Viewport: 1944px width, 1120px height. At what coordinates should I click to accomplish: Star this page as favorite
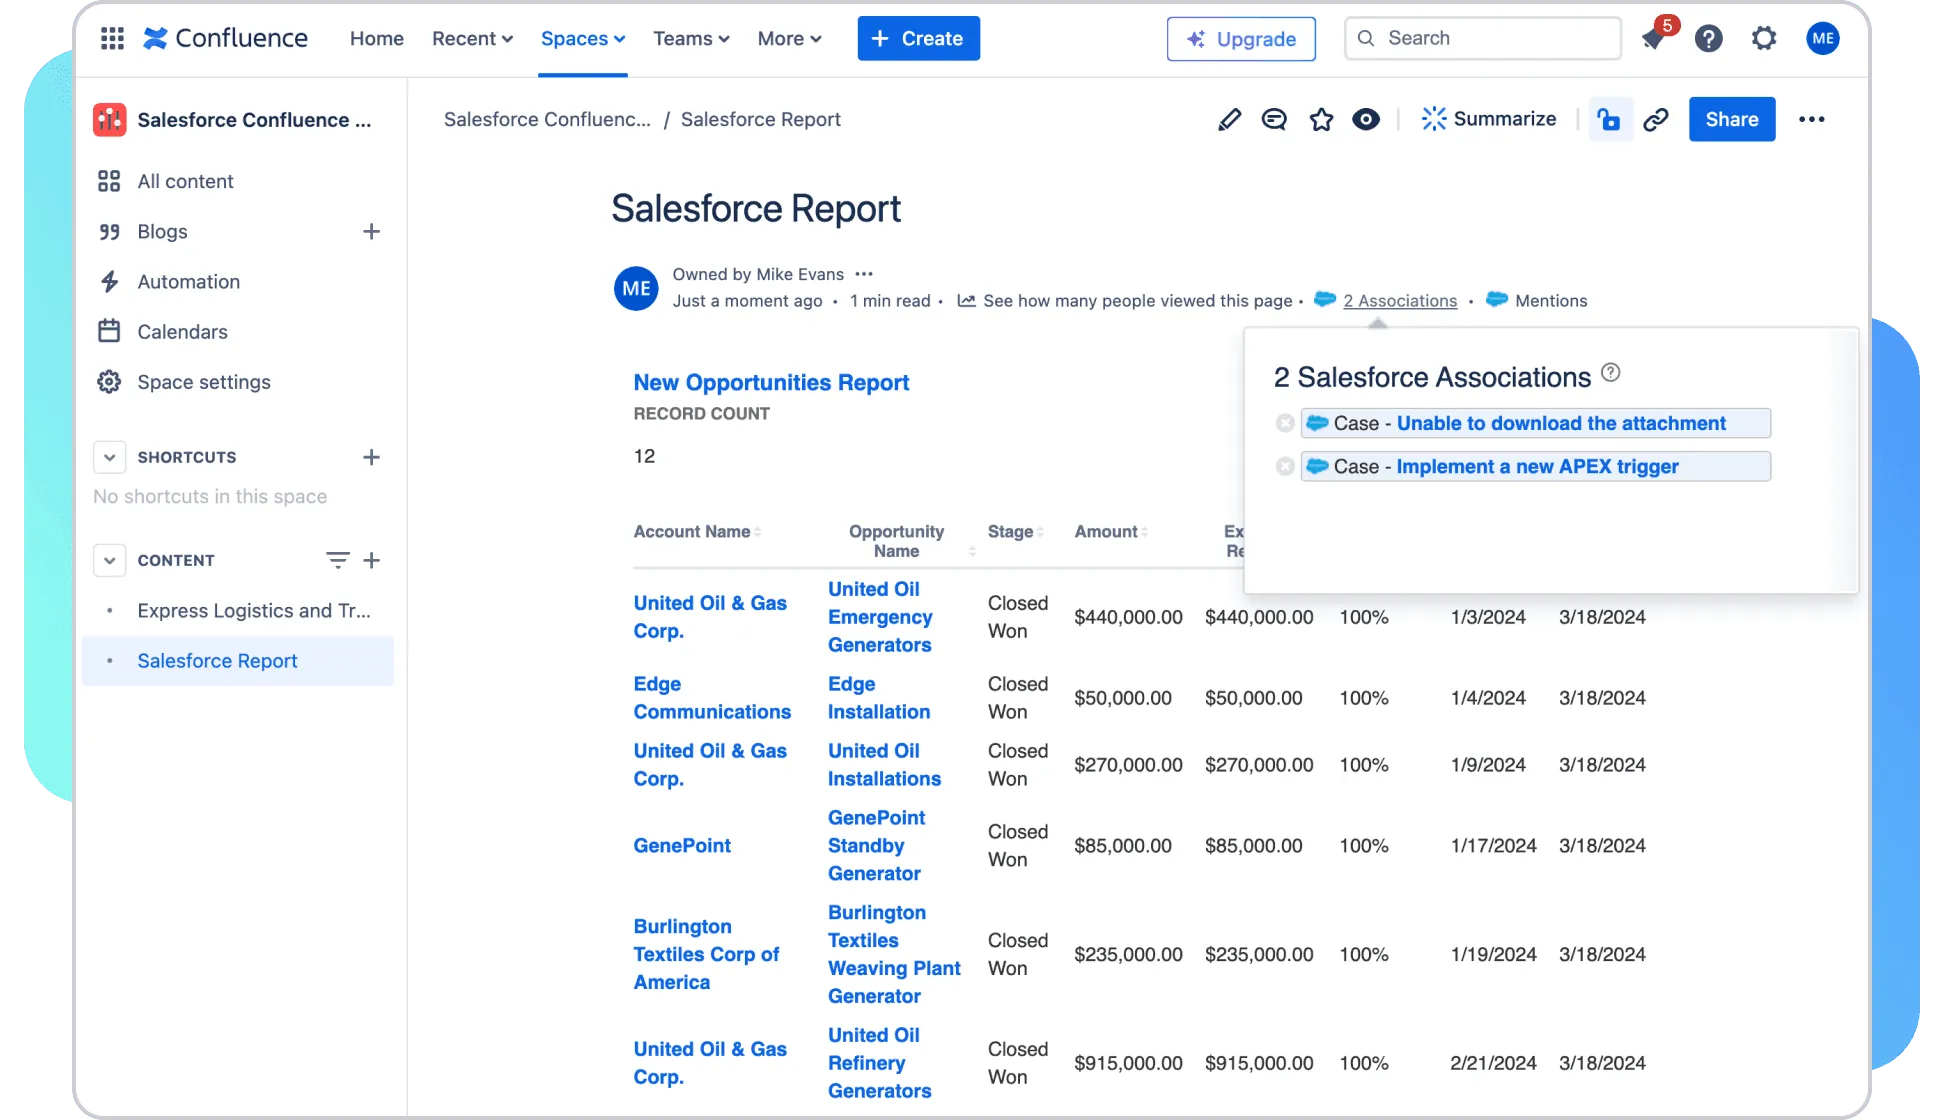point(1321,120)
